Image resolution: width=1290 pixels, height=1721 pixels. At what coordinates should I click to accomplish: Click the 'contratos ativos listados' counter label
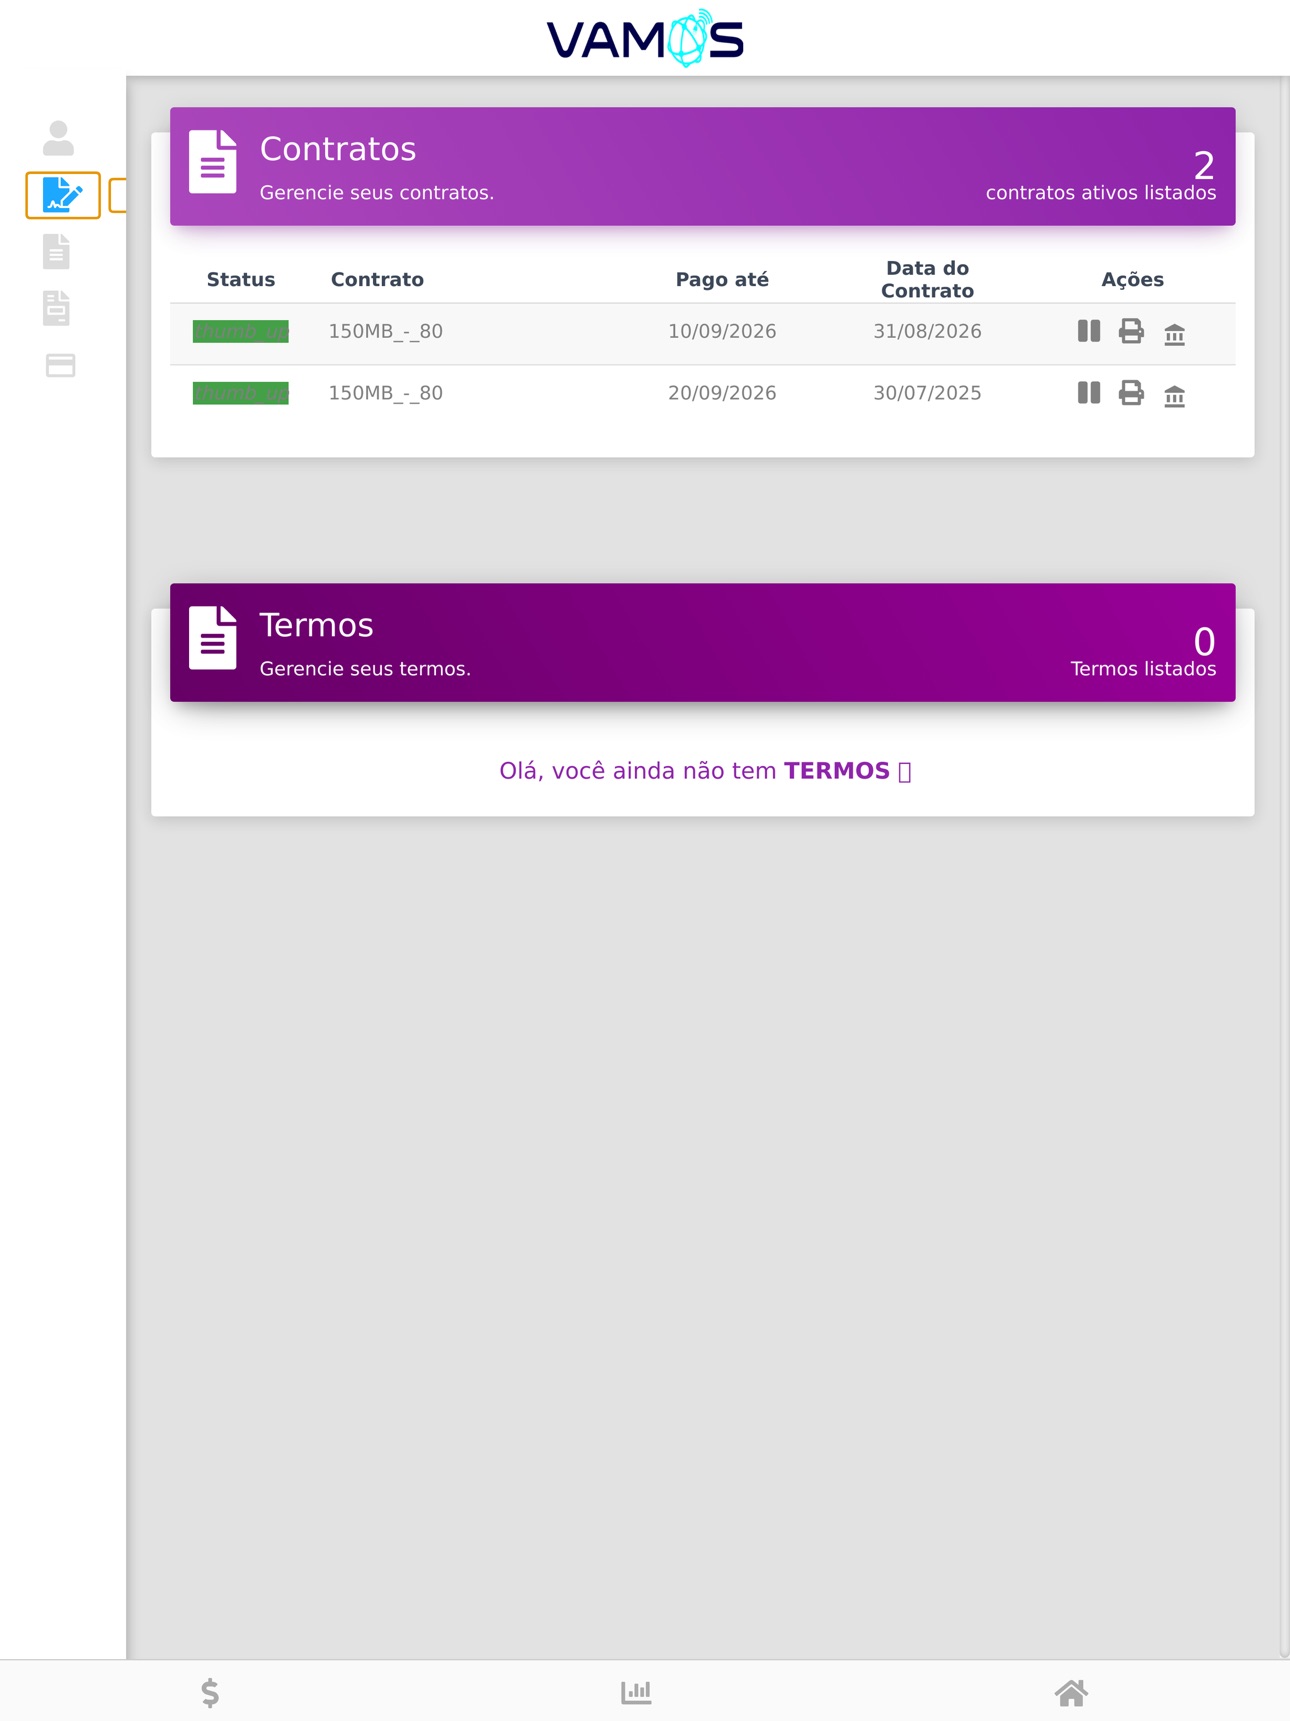(1101, 193)
